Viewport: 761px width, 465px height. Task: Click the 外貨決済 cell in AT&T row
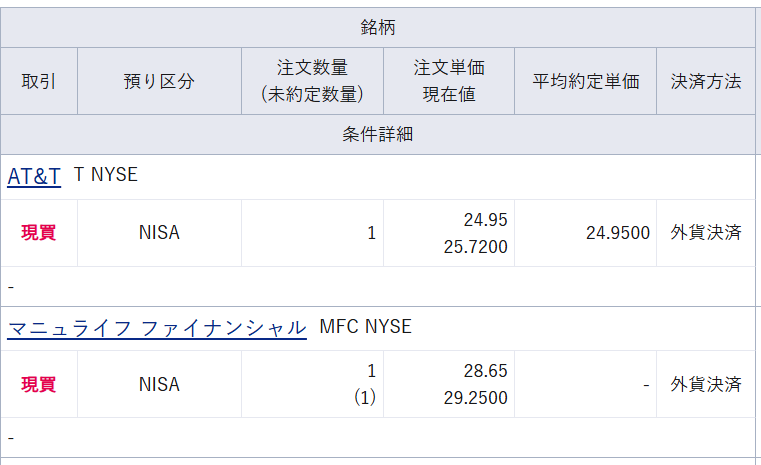(x=706, y=232)
